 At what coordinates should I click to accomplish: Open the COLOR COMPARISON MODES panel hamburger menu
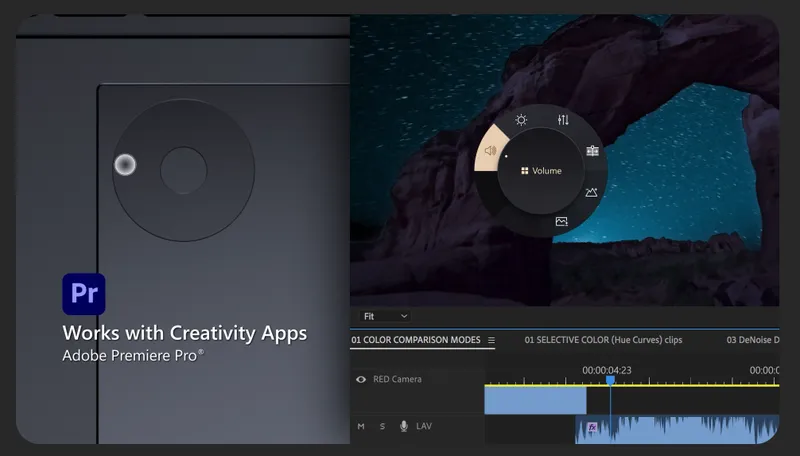click(491, 340)
